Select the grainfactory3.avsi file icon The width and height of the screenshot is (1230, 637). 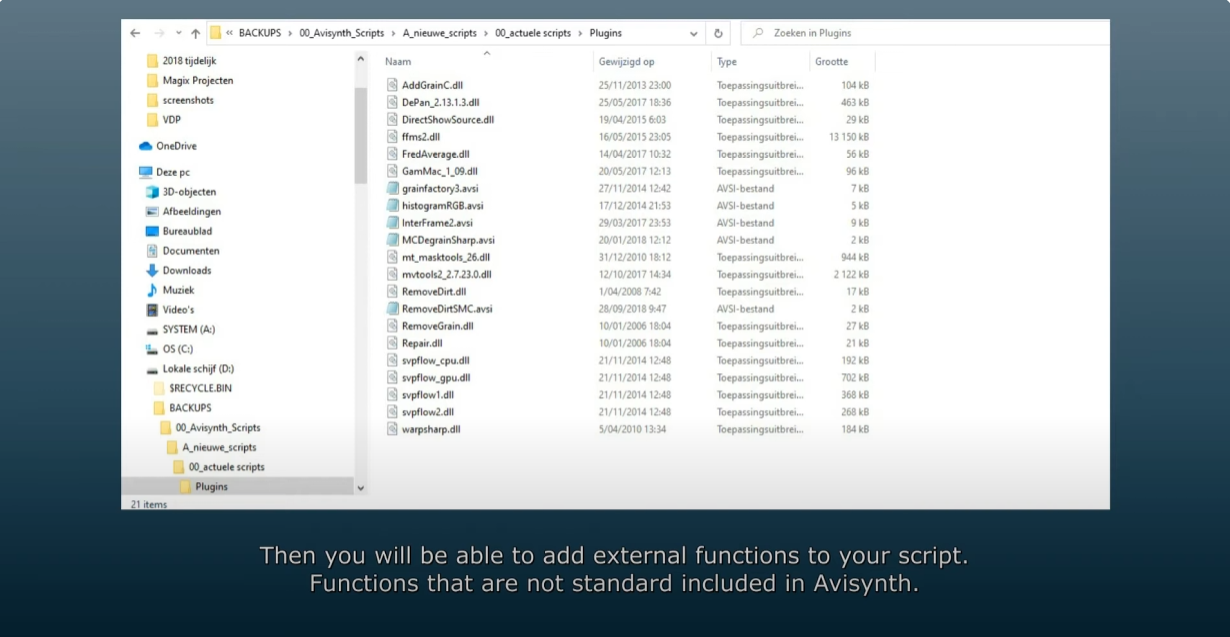tap(393, 188)
